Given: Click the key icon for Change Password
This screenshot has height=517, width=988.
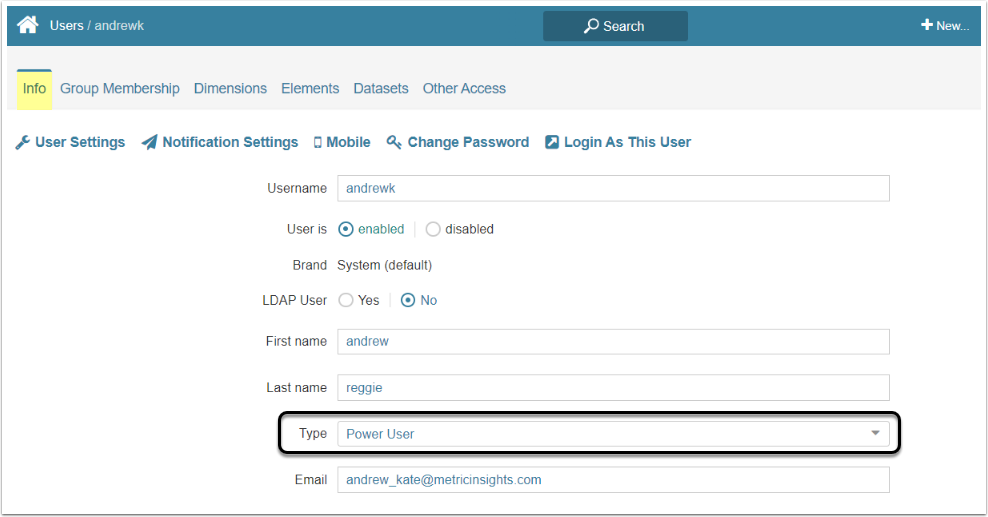Looking at the screenshot, I should 394,143.
